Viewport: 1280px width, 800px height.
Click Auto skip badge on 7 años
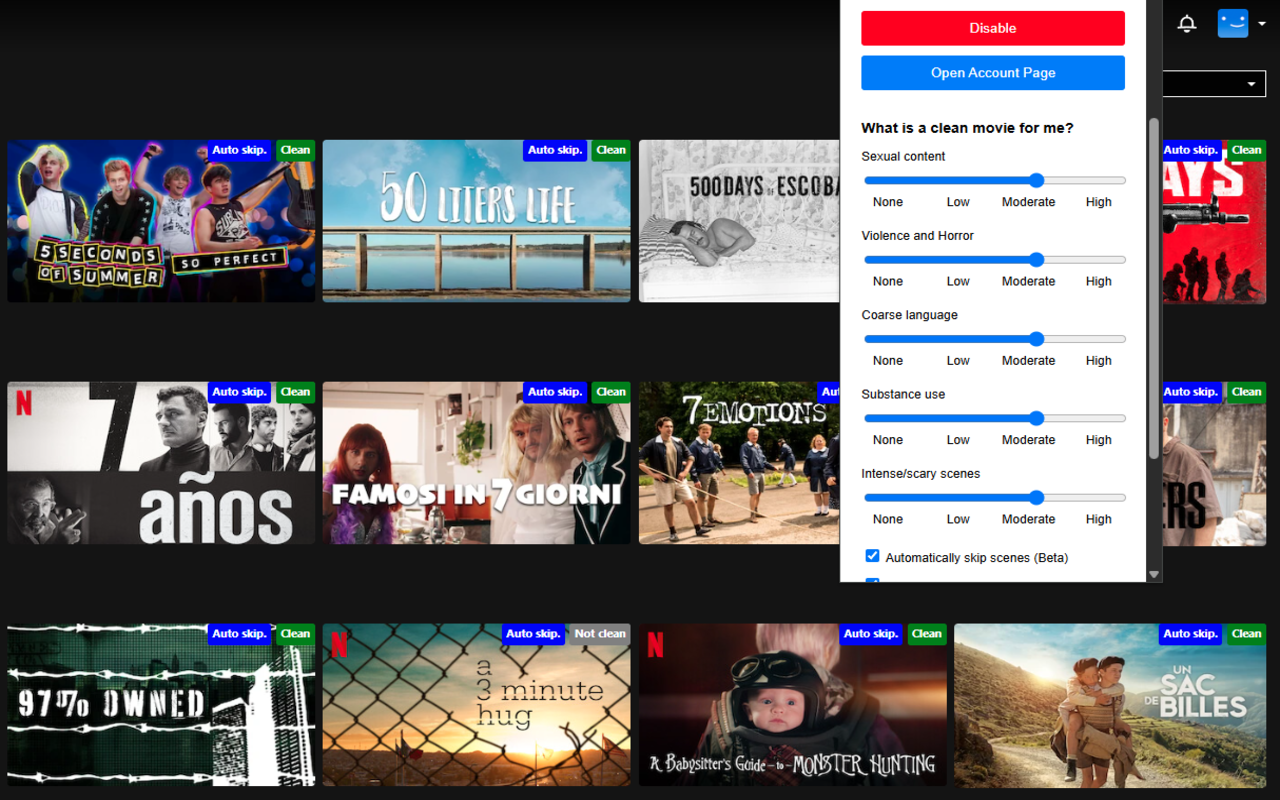tap(239, 392)
